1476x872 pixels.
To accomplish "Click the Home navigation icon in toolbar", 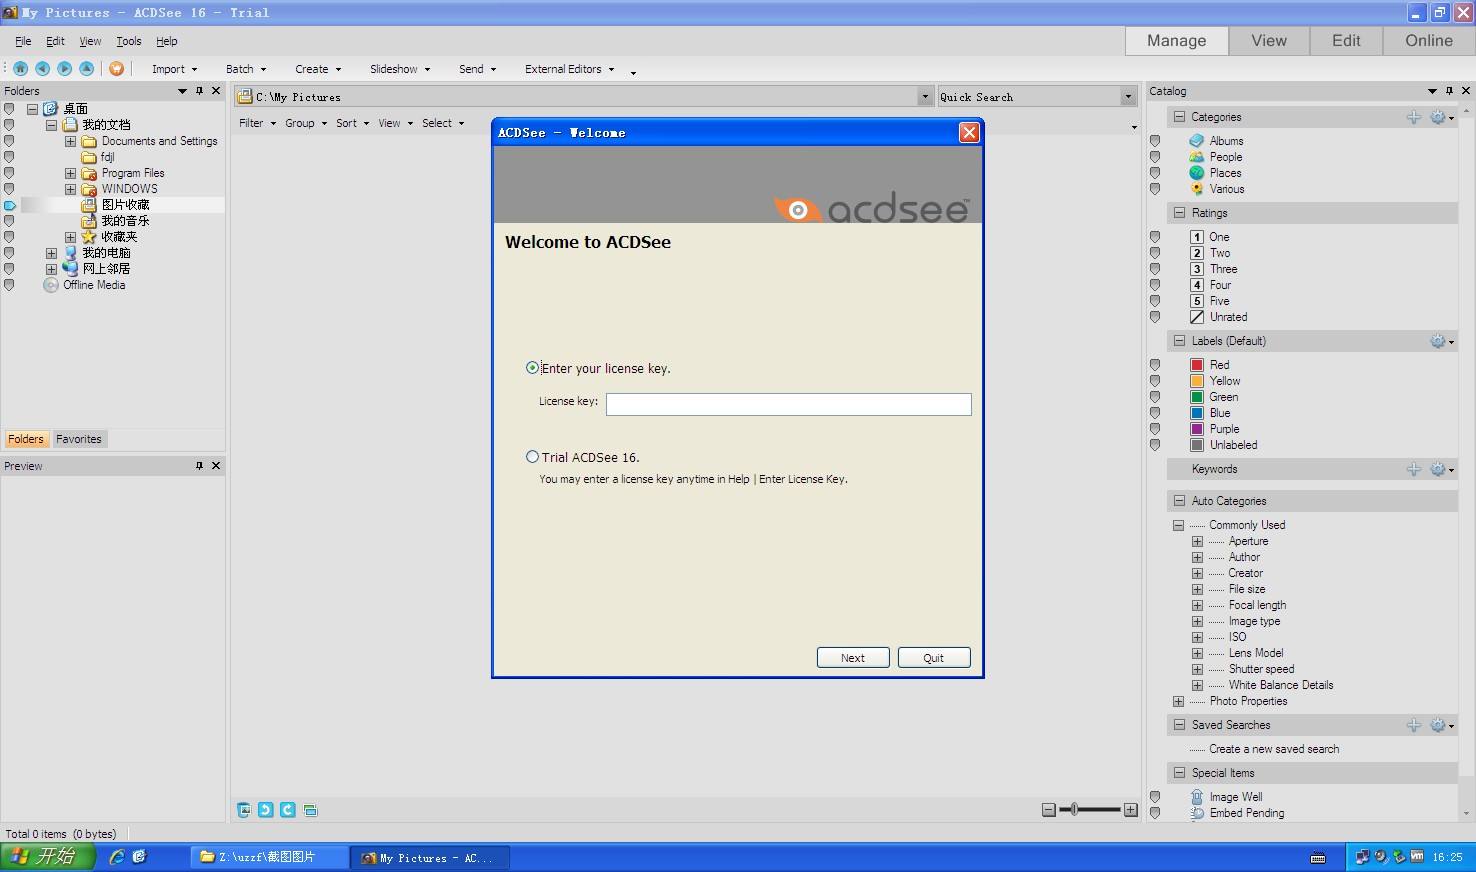I will click(20, 69).
